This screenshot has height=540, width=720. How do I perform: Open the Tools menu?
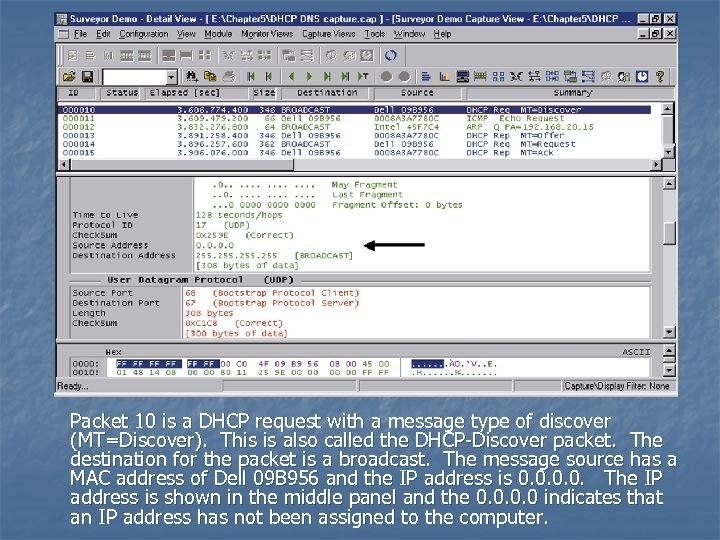click(x=375, y=34)
